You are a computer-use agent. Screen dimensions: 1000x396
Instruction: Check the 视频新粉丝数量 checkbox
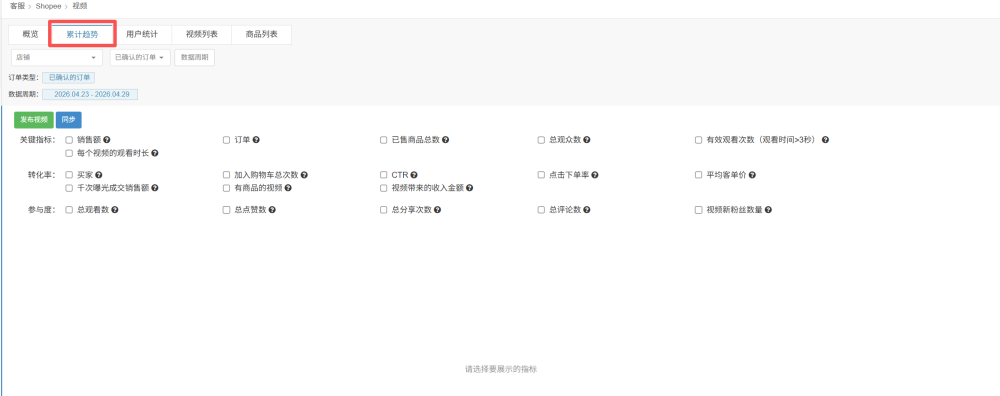coord(698,210)
